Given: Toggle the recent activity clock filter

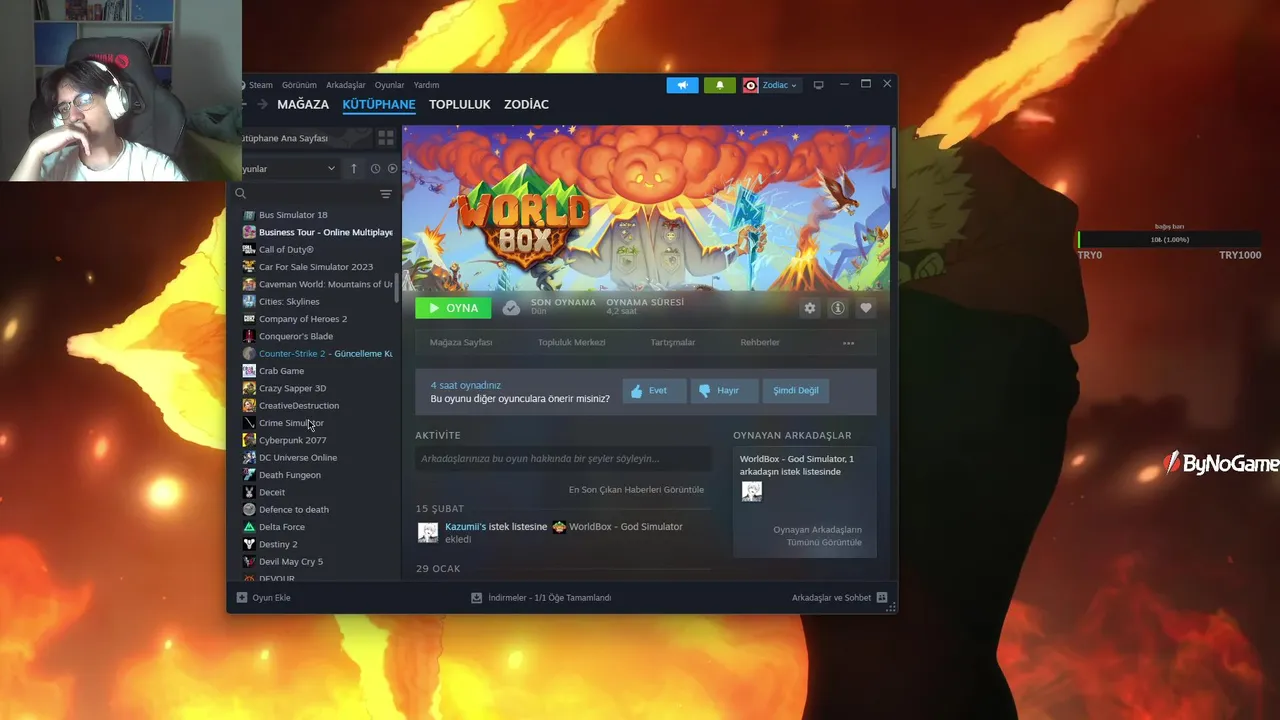Looking at the screenshot, I should point(375,169).
